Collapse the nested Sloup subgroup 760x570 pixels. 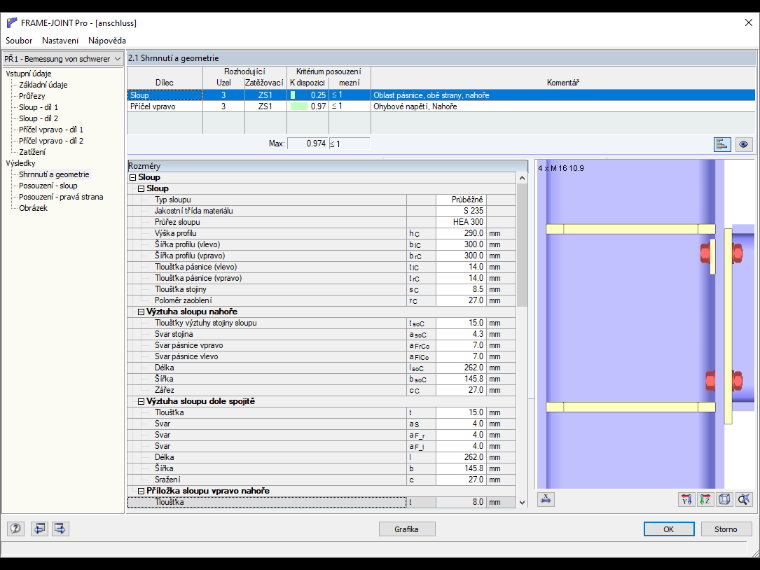[141, 189]
